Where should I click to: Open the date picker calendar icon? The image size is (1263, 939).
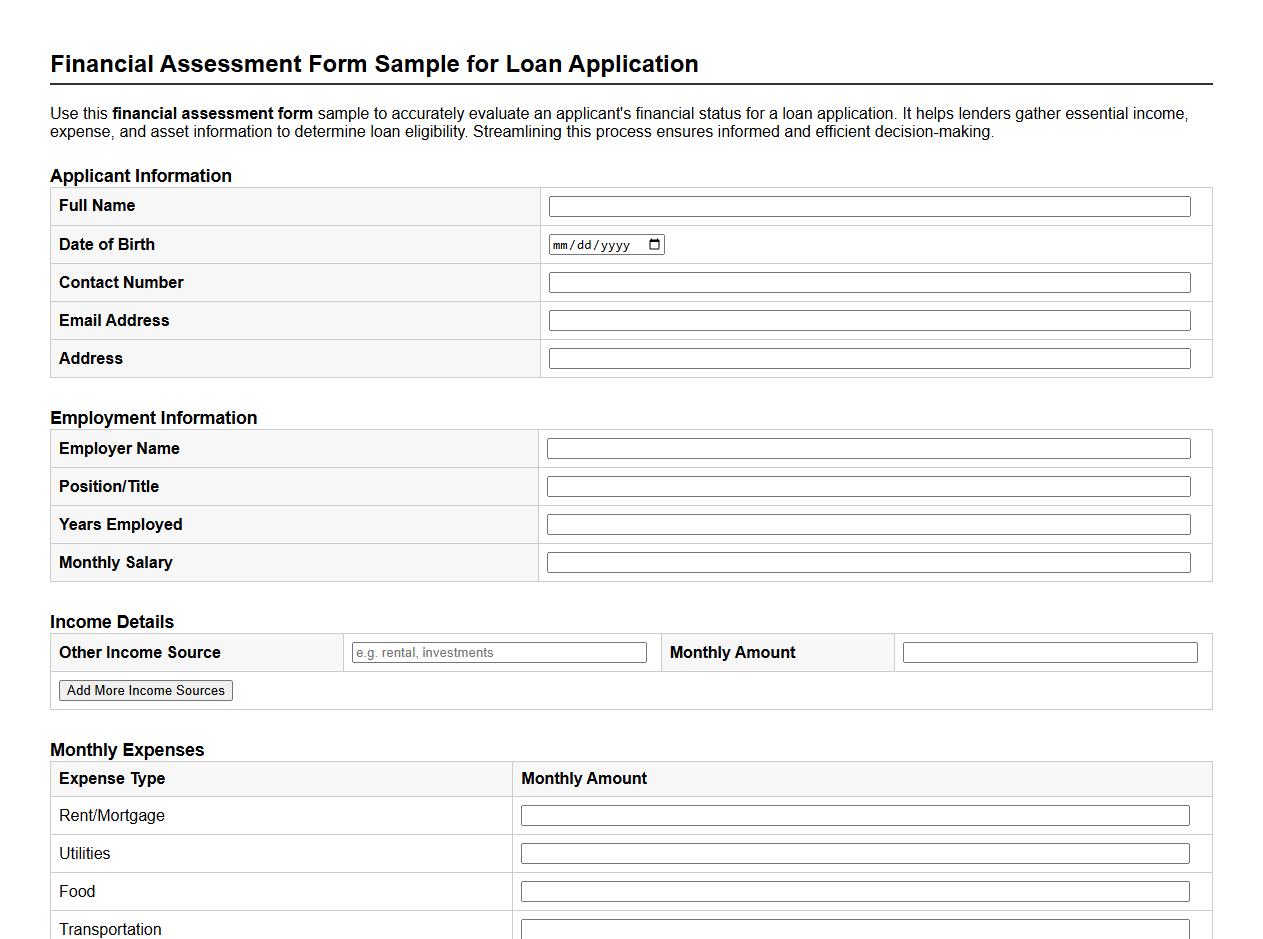tap(653, 243)
